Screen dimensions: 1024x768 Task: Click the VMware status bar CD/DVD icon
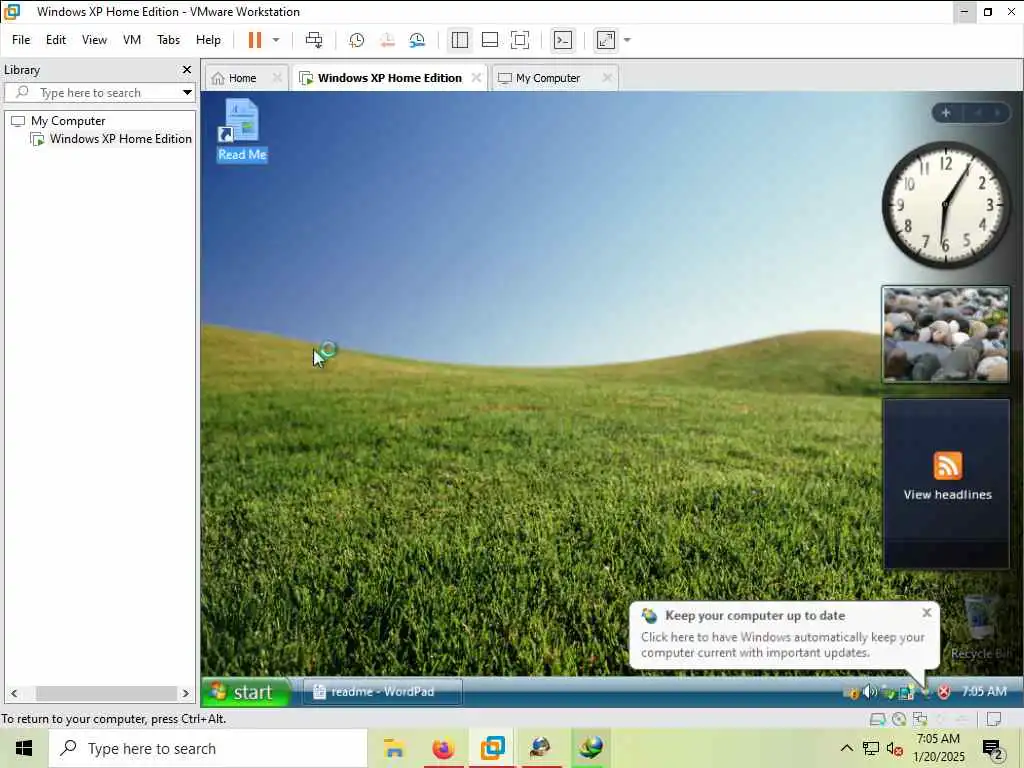899,719
